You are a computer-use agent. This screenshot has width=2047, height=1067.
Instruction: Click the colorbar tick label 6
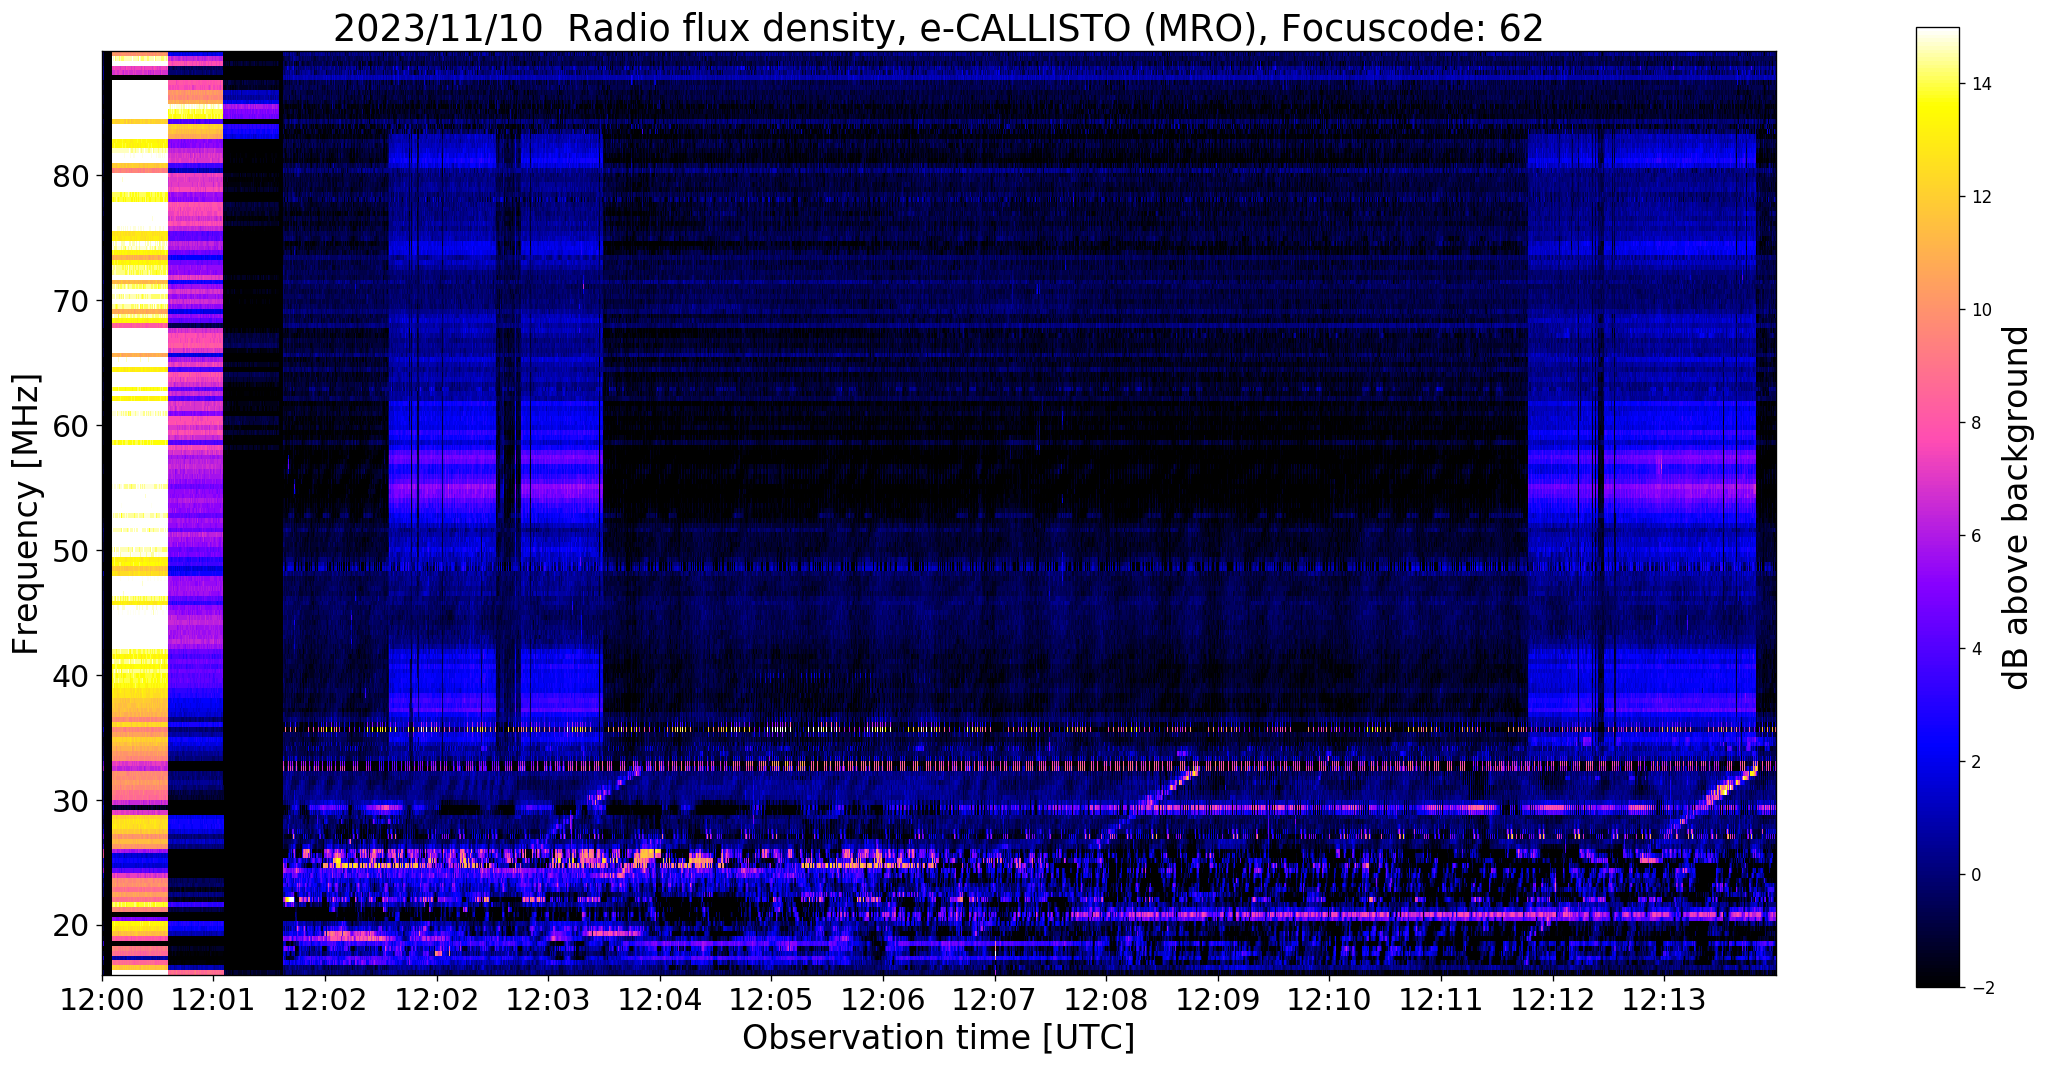tap(1975, 536)
